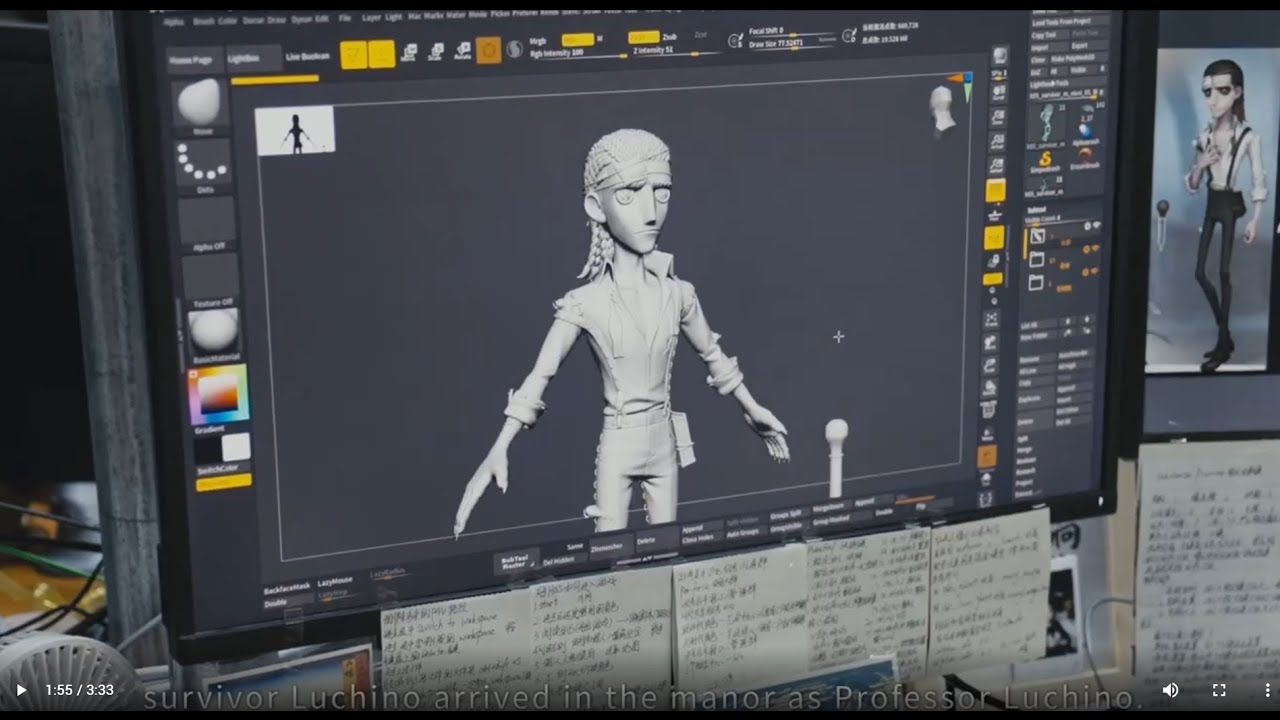
Task: Click the yellow Persp icon on the right shelf
Action: (x=996, y=190)
